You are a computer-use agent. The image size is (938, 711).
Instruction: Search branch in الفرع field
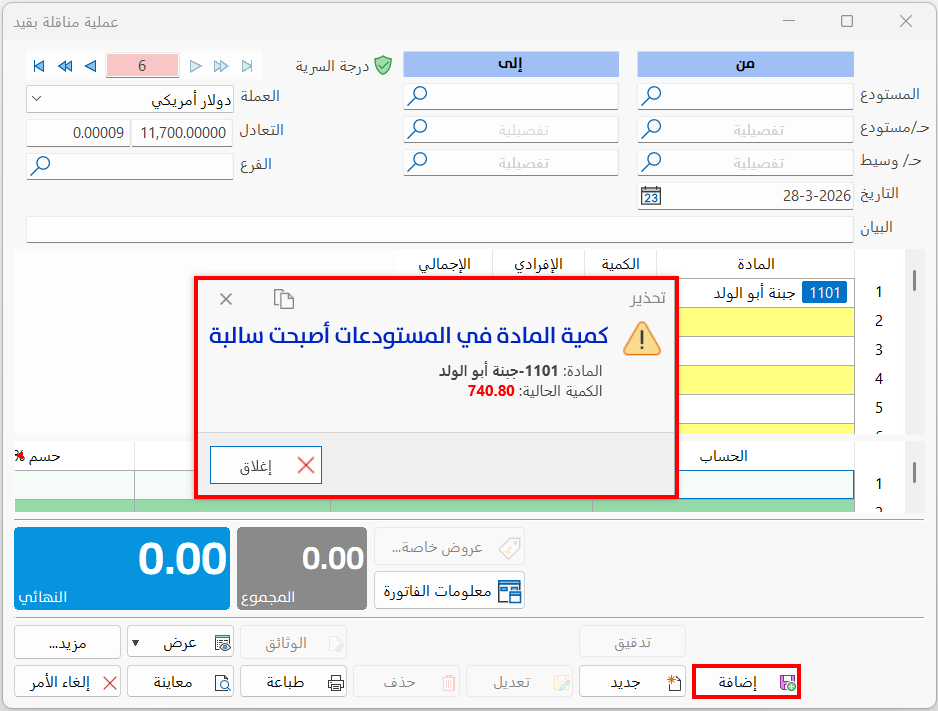point(41,166)
